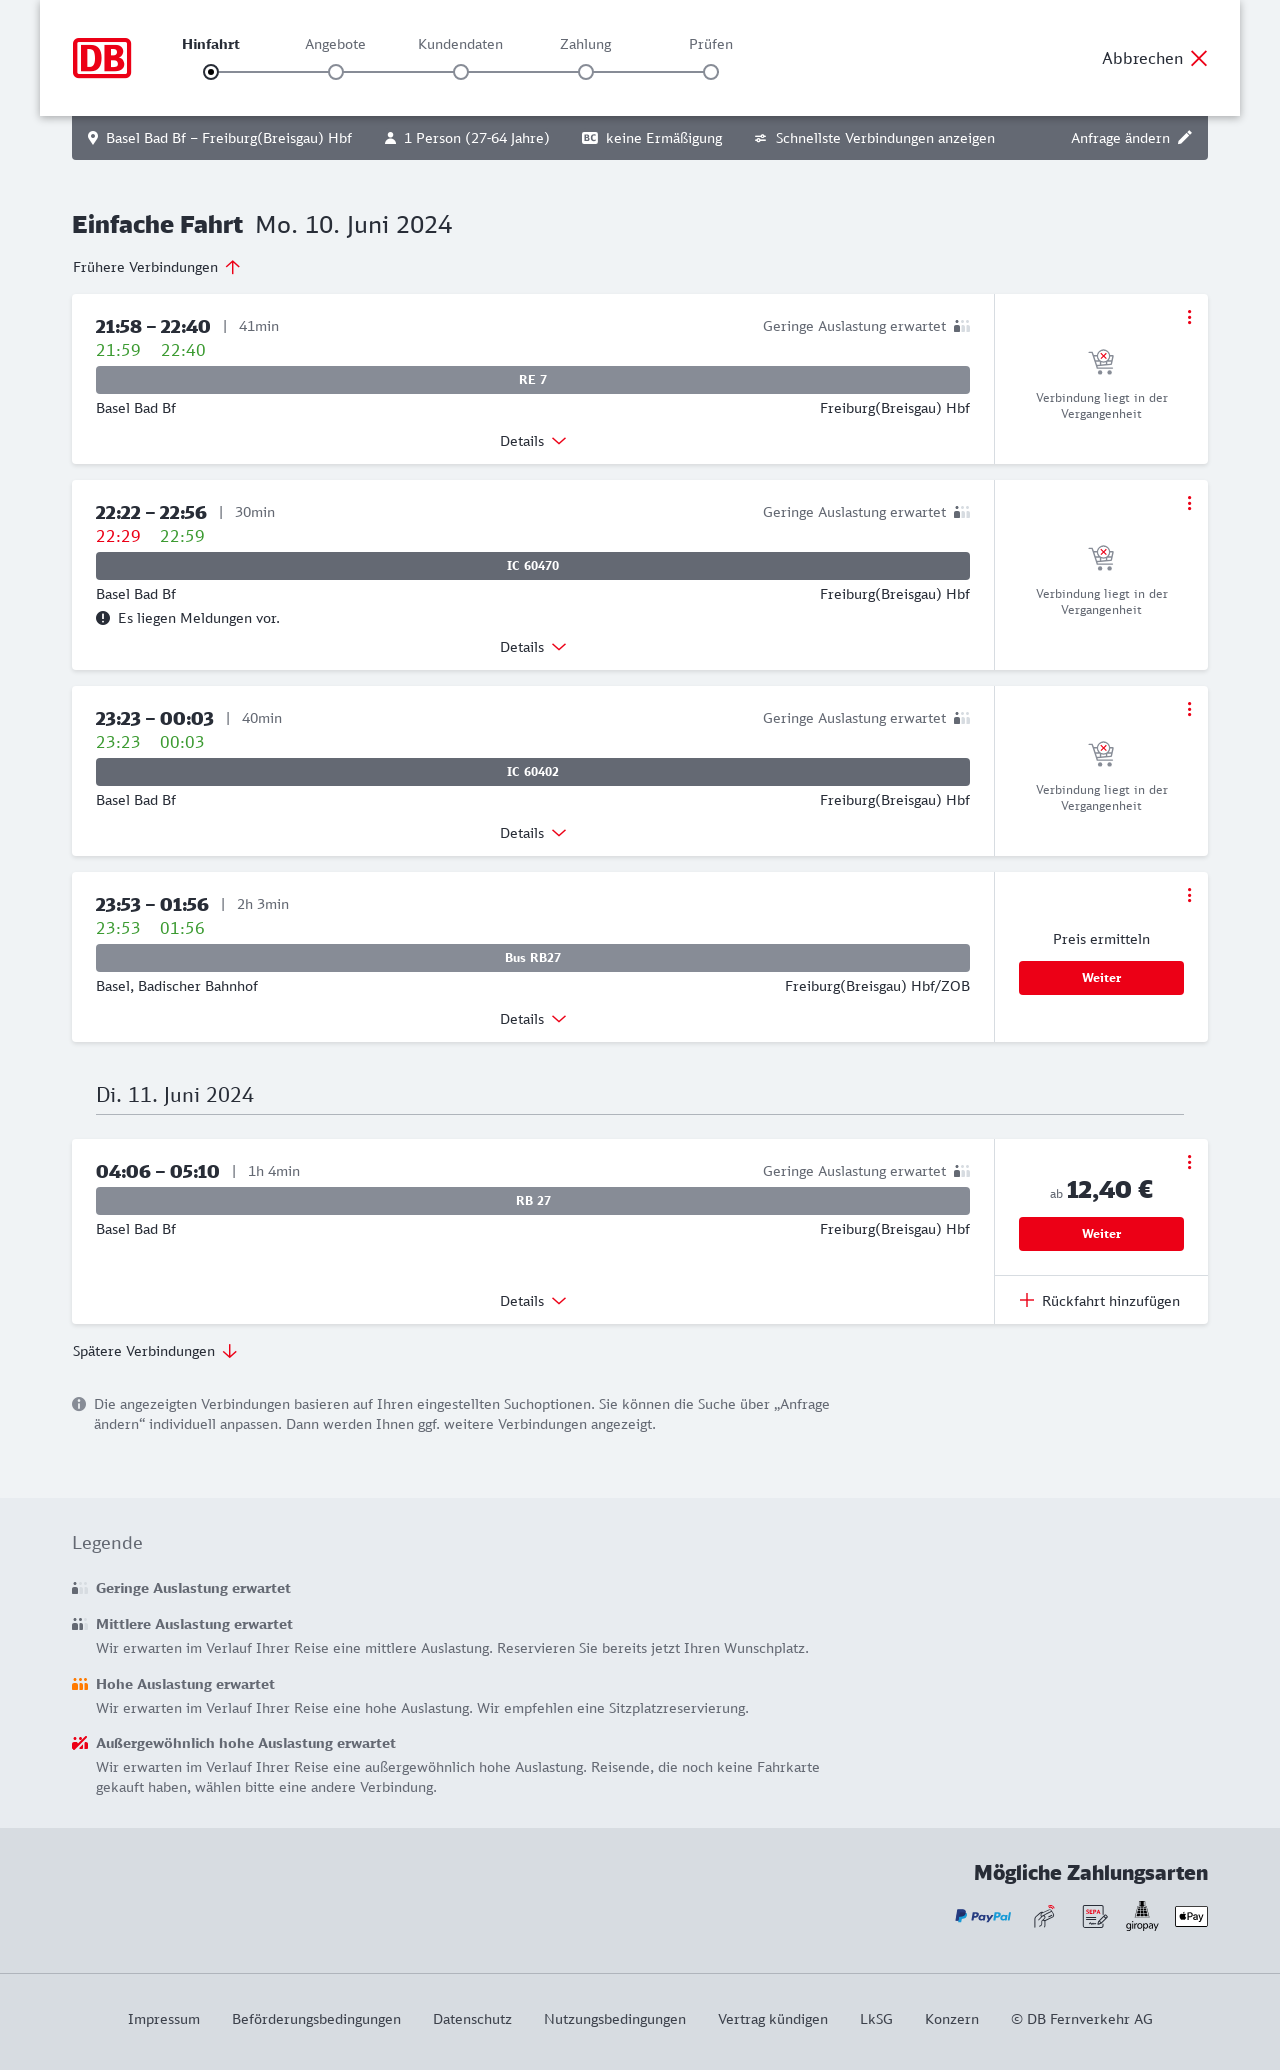Show later connections via Spätere Verbindungen
The image size is (1280, 2070).
pos(155,1351)
